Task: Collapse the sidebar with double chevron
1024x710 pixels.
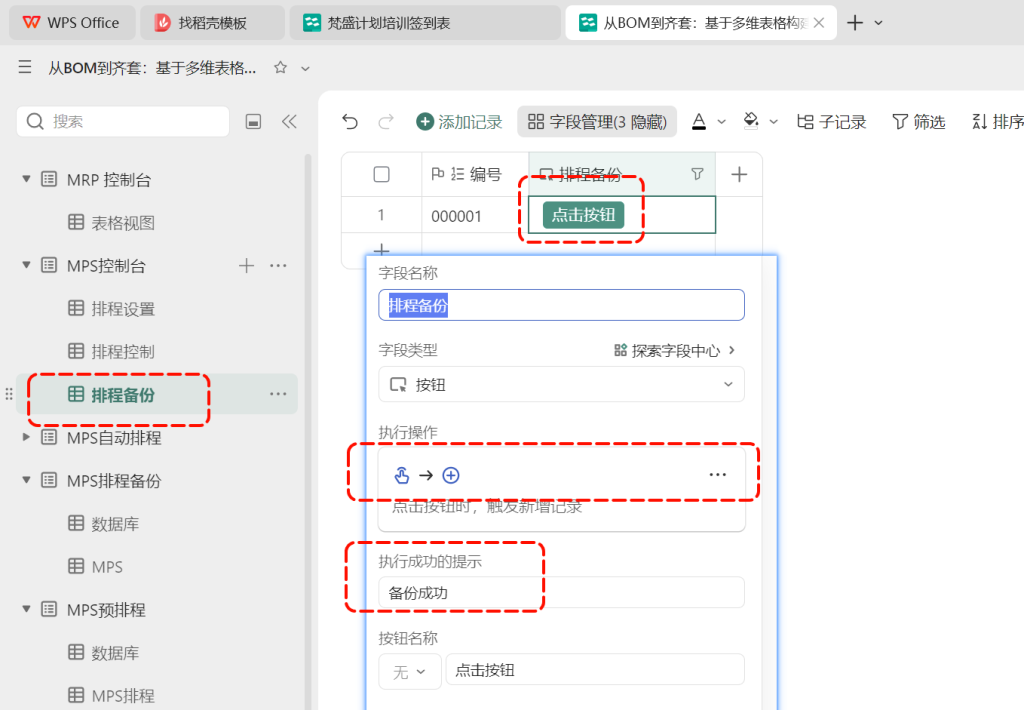Action: 289,121
